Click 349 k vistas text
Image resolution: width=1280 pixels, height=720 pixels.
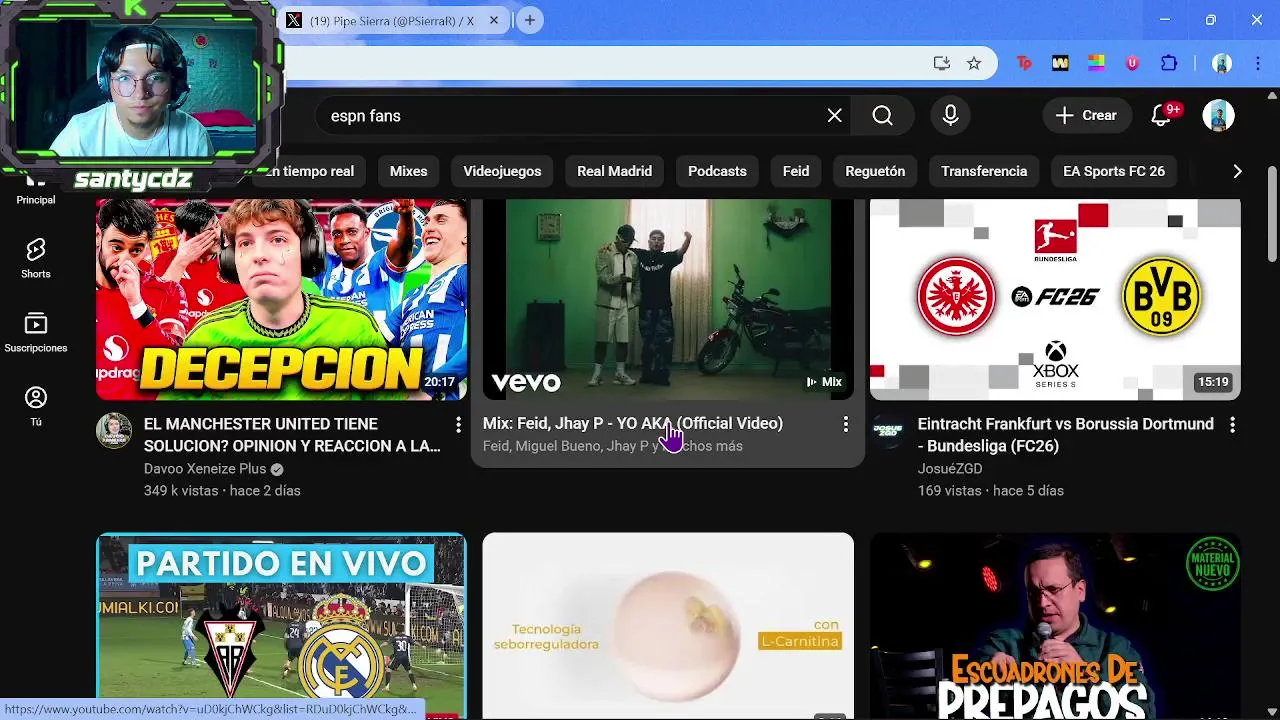[182, 491]
